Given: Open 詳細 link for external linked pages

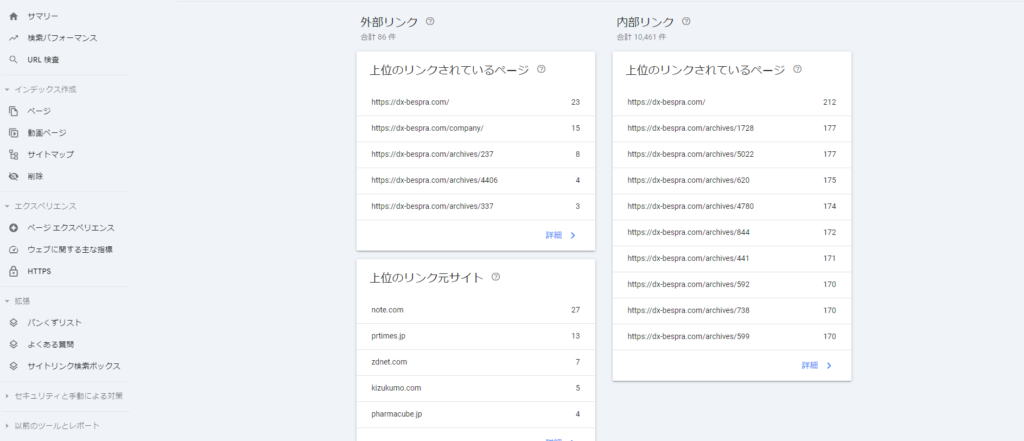Looking at the screenshot, I should click(x=554, y=235).
